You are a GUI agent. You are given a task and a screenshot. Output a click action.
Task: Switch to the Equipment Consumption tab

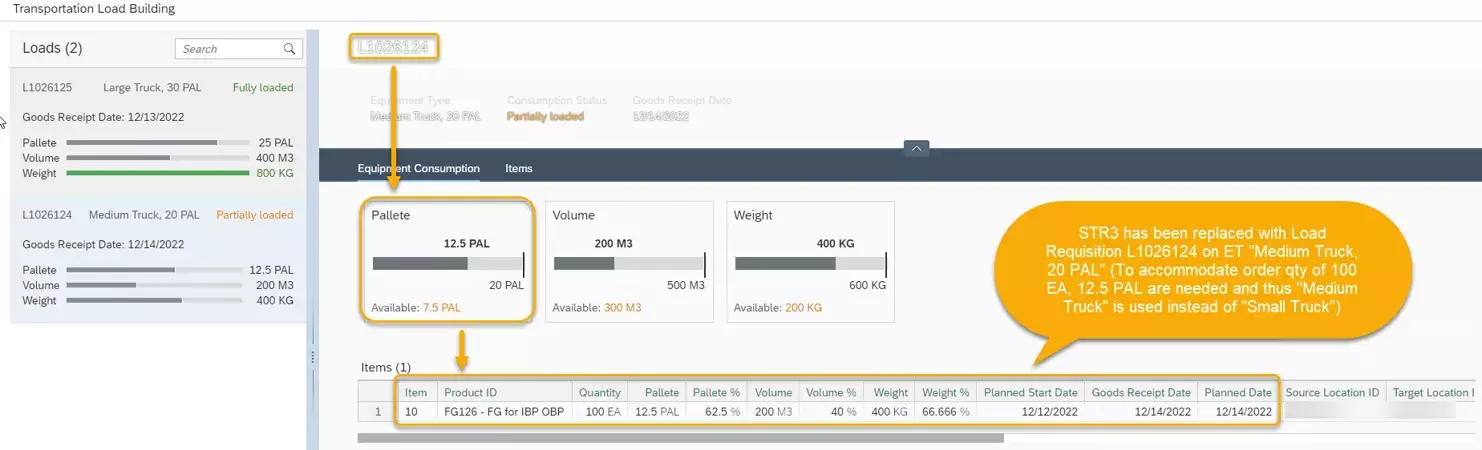(x=418, y=169)
